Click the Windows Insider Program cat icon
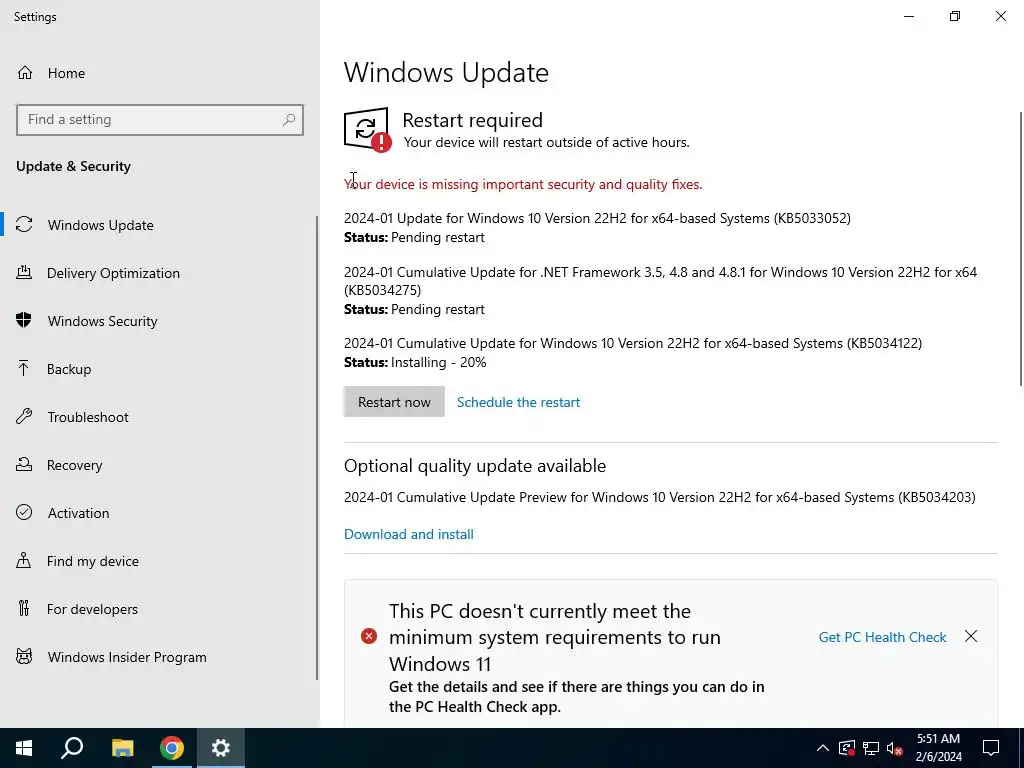The width and height of the screenshot is (1024, 768). click(x=24, y=656)
